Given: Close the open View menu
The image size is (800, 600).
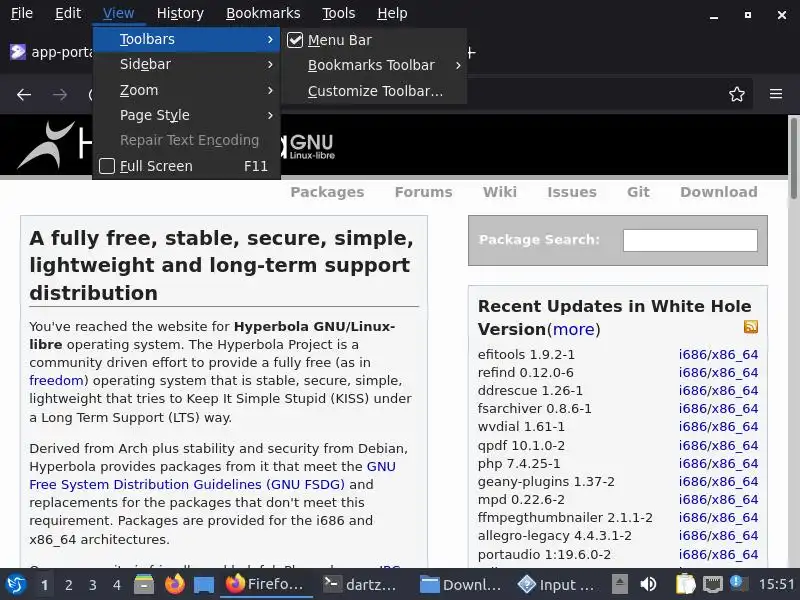Looking at the screenshot, I should [x=118, y=13].
